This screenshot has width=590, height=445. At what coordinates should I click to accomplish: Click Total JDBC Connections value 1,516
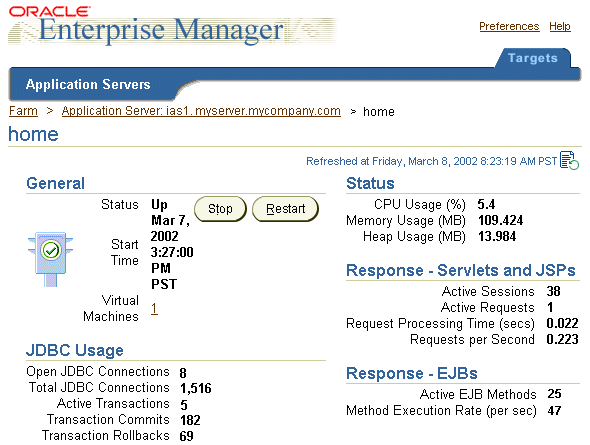[196, 388]
